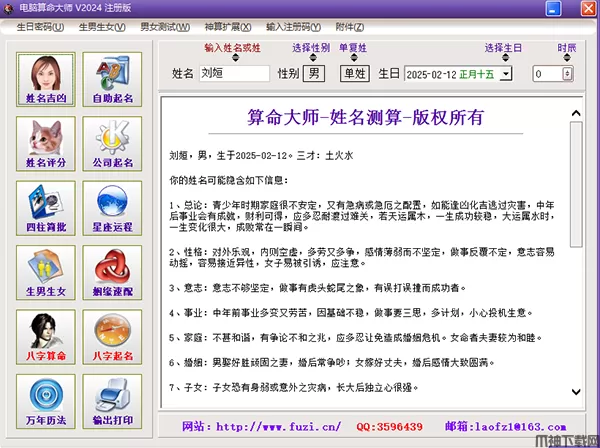Click the line starting 3、意志

[x=318, y=288]
